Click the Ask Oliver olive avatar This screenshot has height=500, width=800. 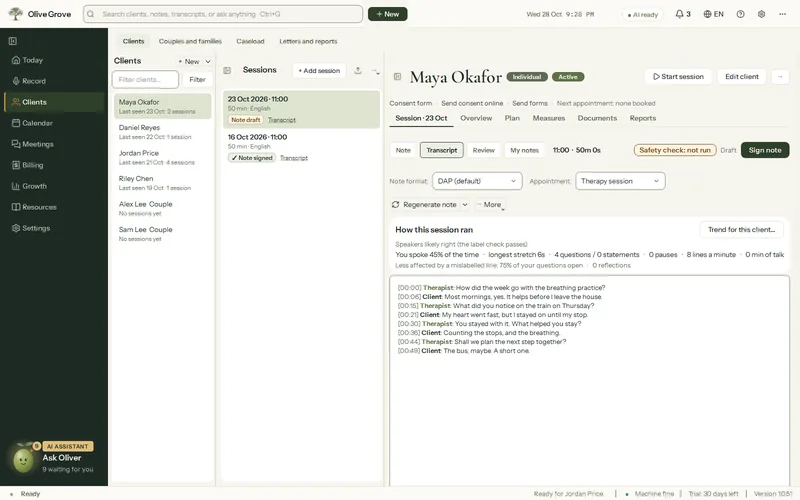[x=23, y=460]
